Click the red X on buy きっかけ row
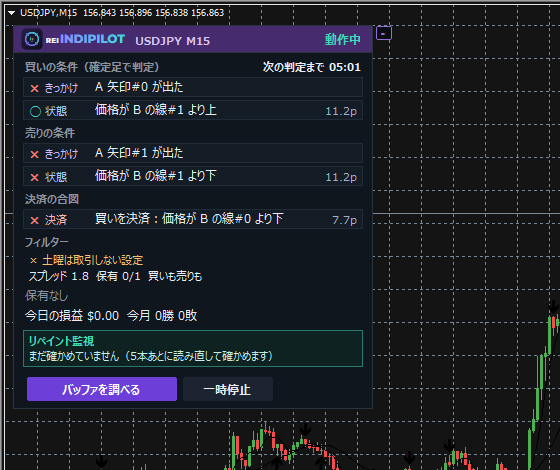Viewport: 560px width, 470px height. pos(35,88)
